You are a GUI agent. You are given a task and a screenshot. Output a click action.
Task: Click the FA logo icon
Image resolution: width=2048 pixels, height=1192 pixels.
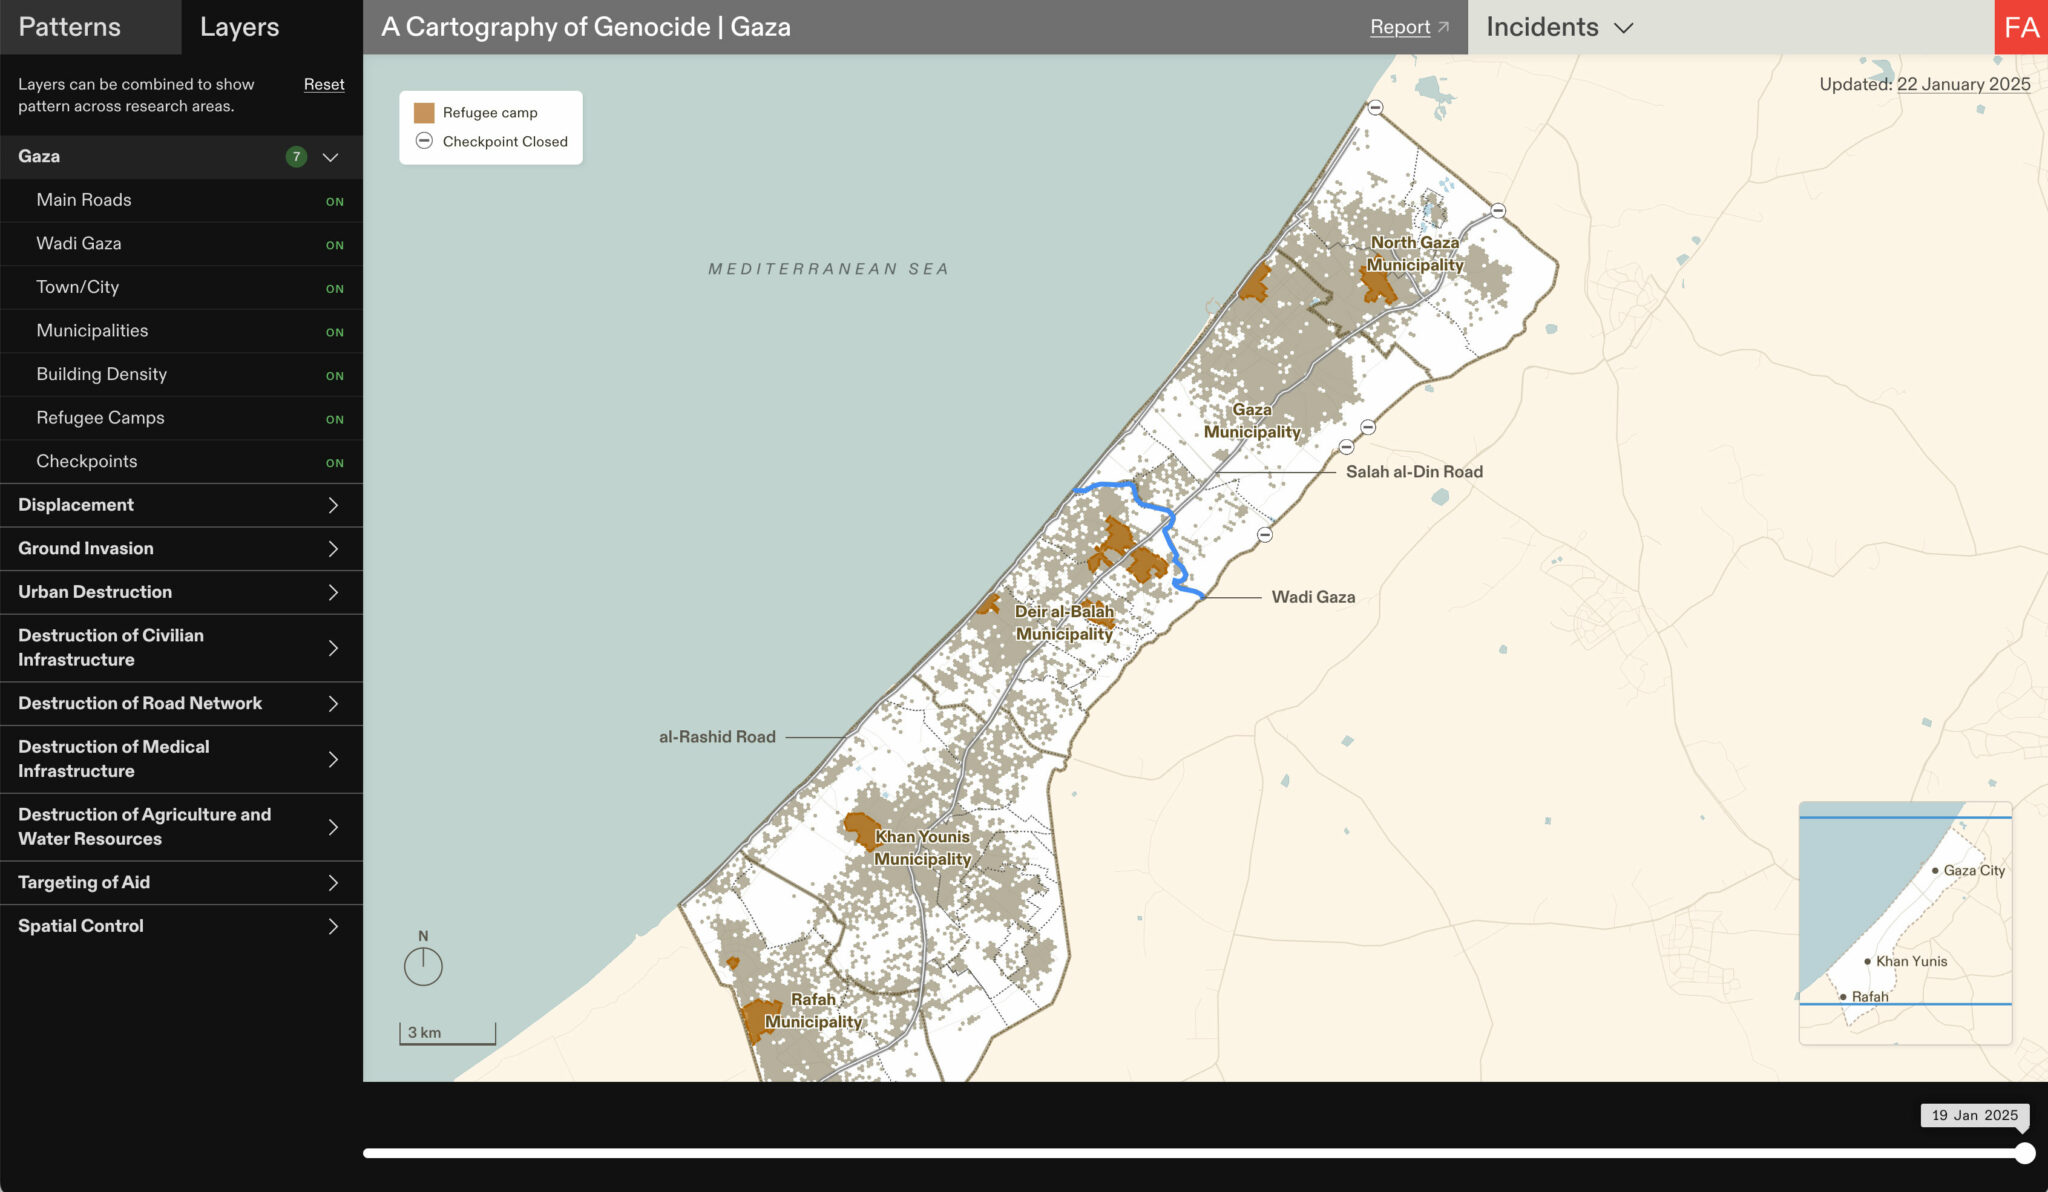2021,27
